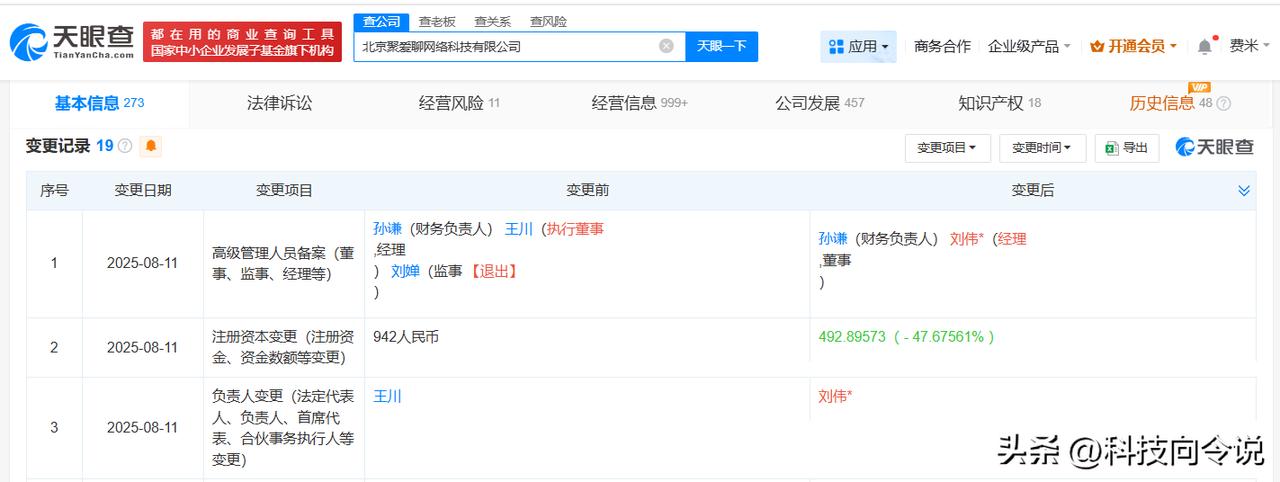The height and width of the screenshot is (482, 1280).
Task: Open 刘伟* link in row 3 变更后
Action: point(835,396)
